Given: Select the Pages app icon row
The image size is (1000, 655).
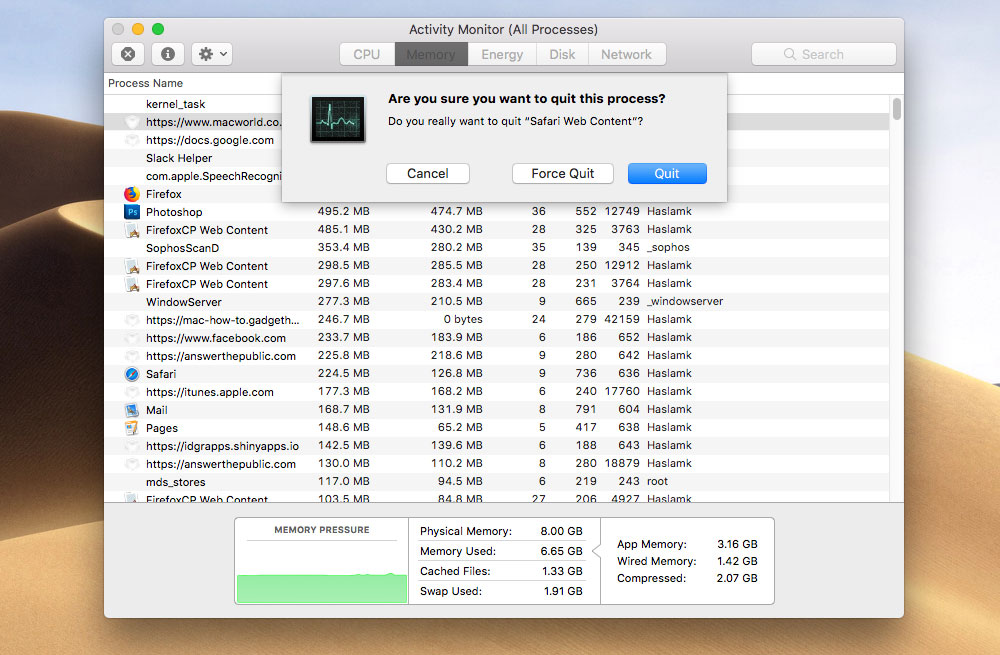Looking at the screenshot, I should coord(132,428).
